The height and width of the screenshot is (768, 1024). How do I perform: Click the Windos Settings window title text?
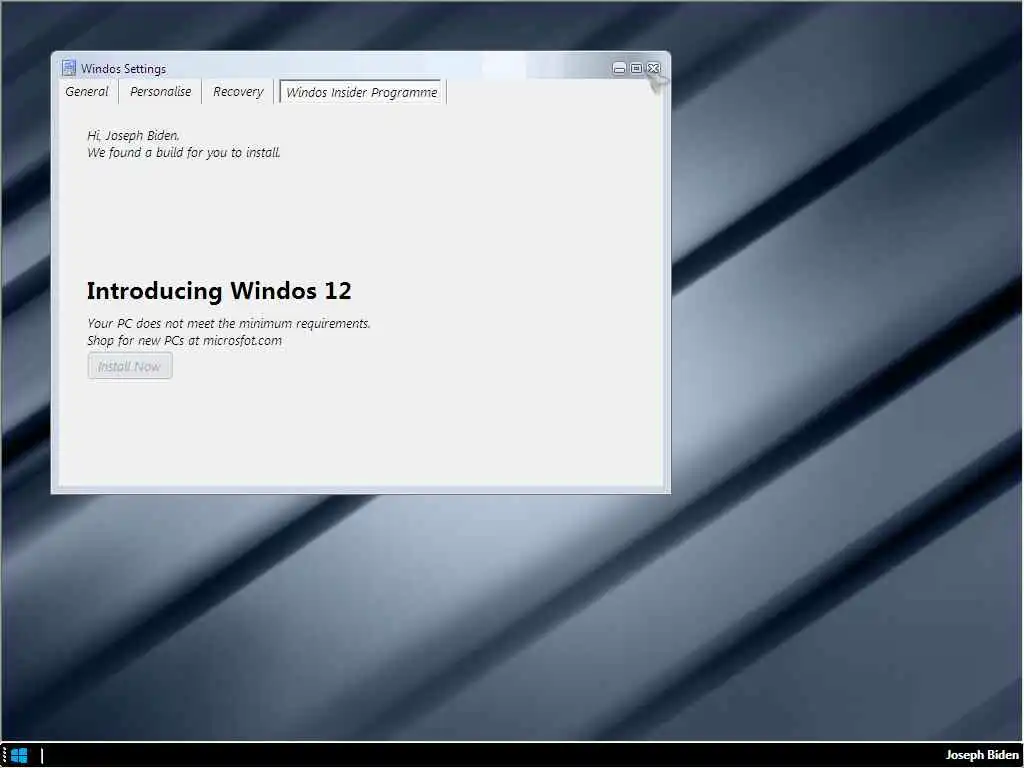pos(123,69)
